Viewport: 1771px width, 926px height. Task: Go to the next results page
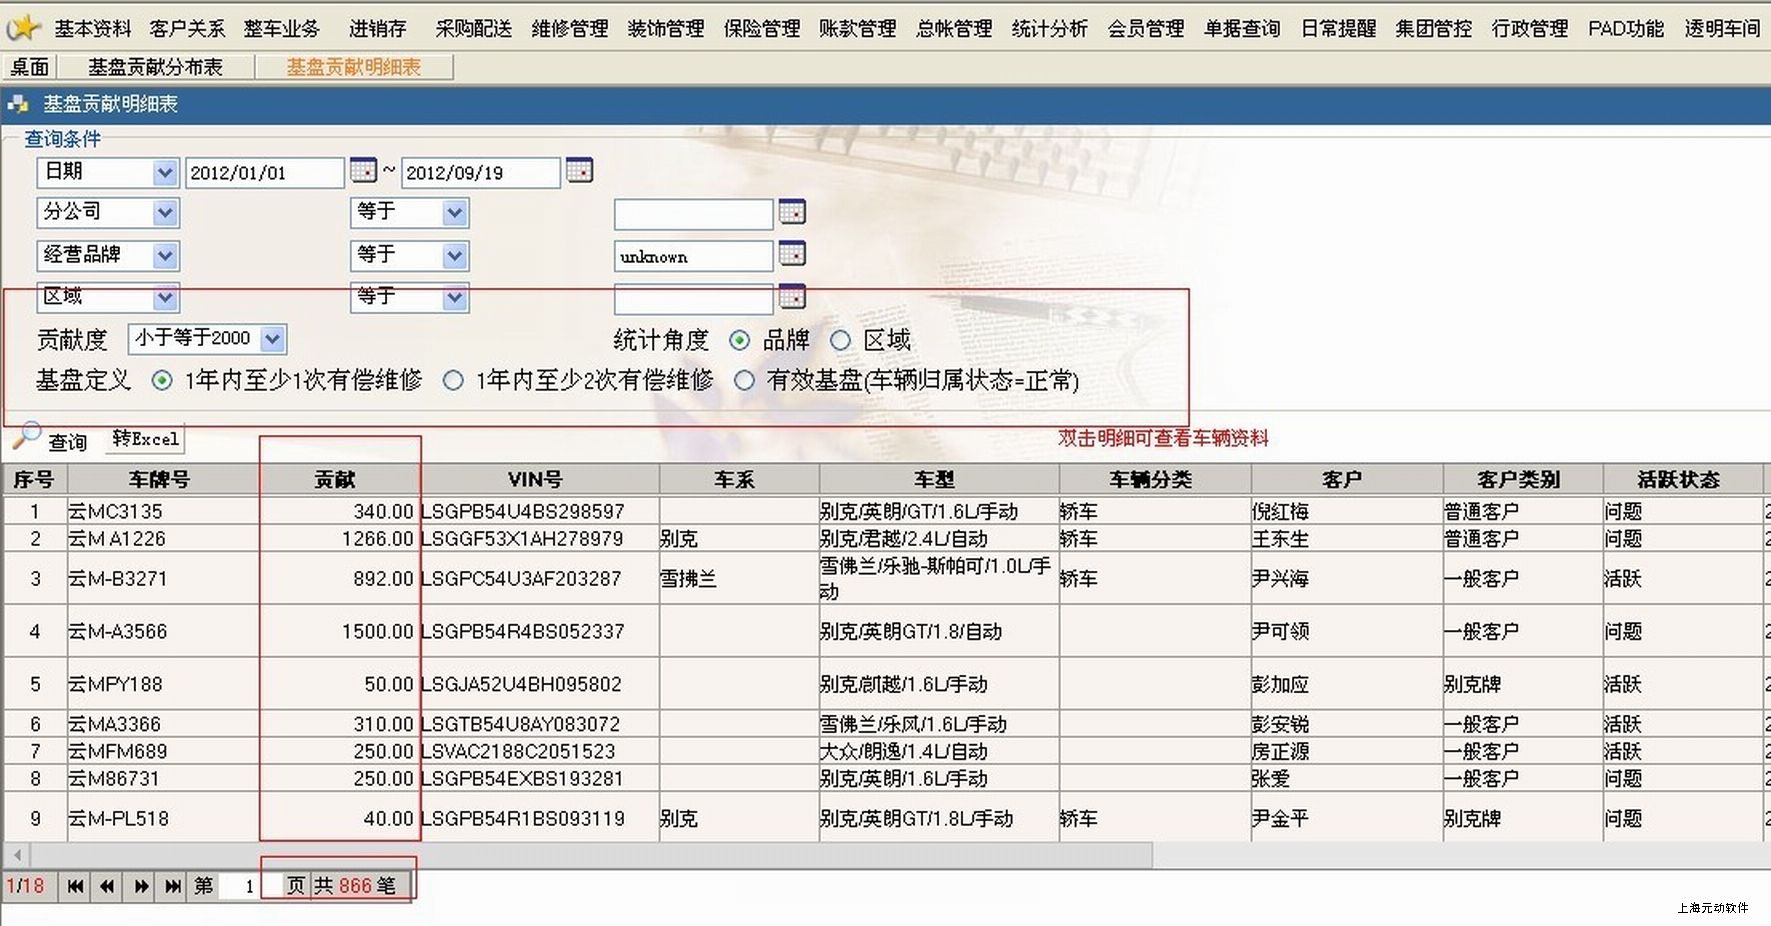coord(141,886)
